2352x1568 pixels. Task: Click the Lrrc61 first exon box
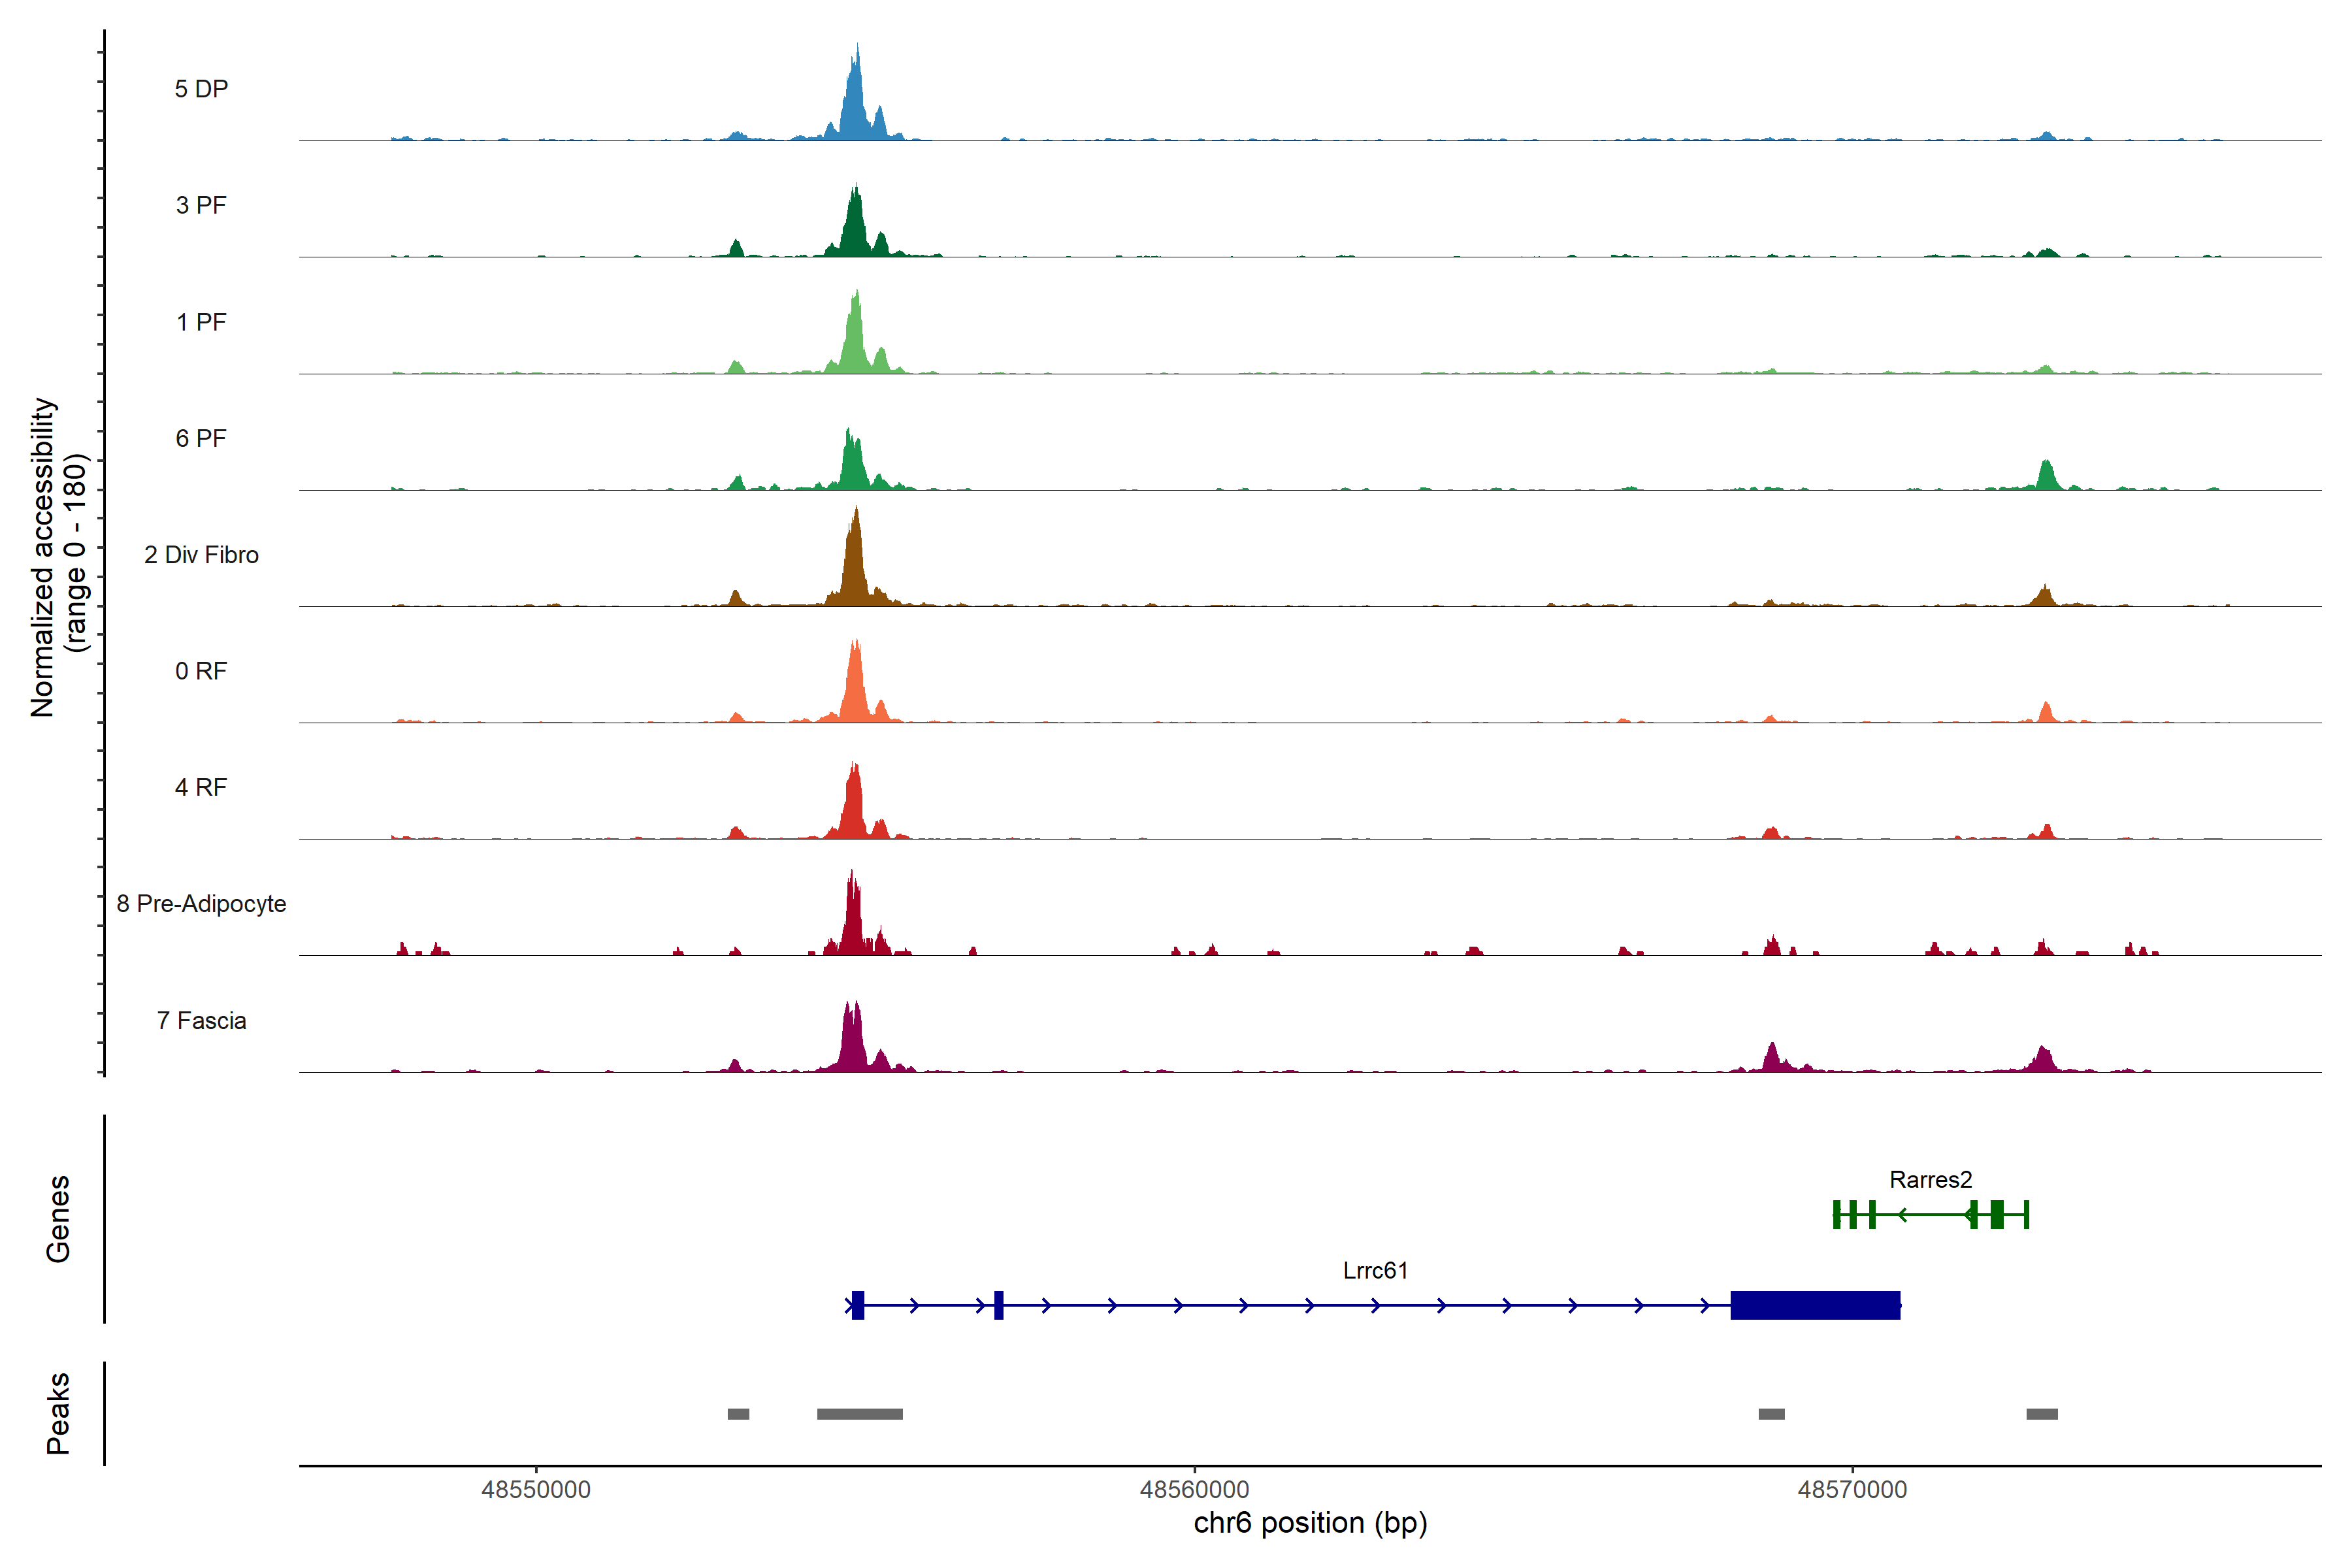click(x=858, y=1305)
